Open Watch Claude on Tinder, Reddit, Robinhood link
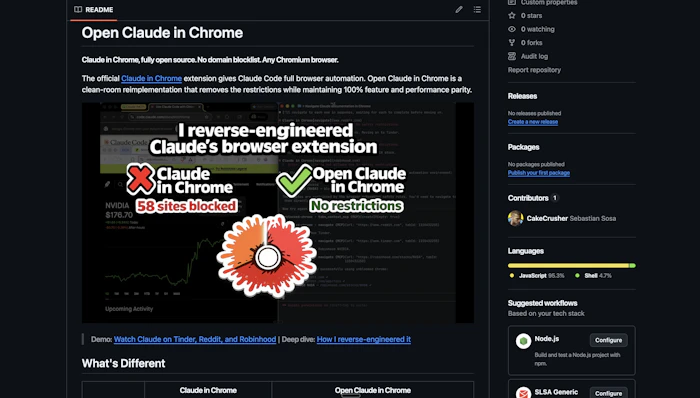Image resolution: width=700 pixels, height=398 pixels. 195,340
